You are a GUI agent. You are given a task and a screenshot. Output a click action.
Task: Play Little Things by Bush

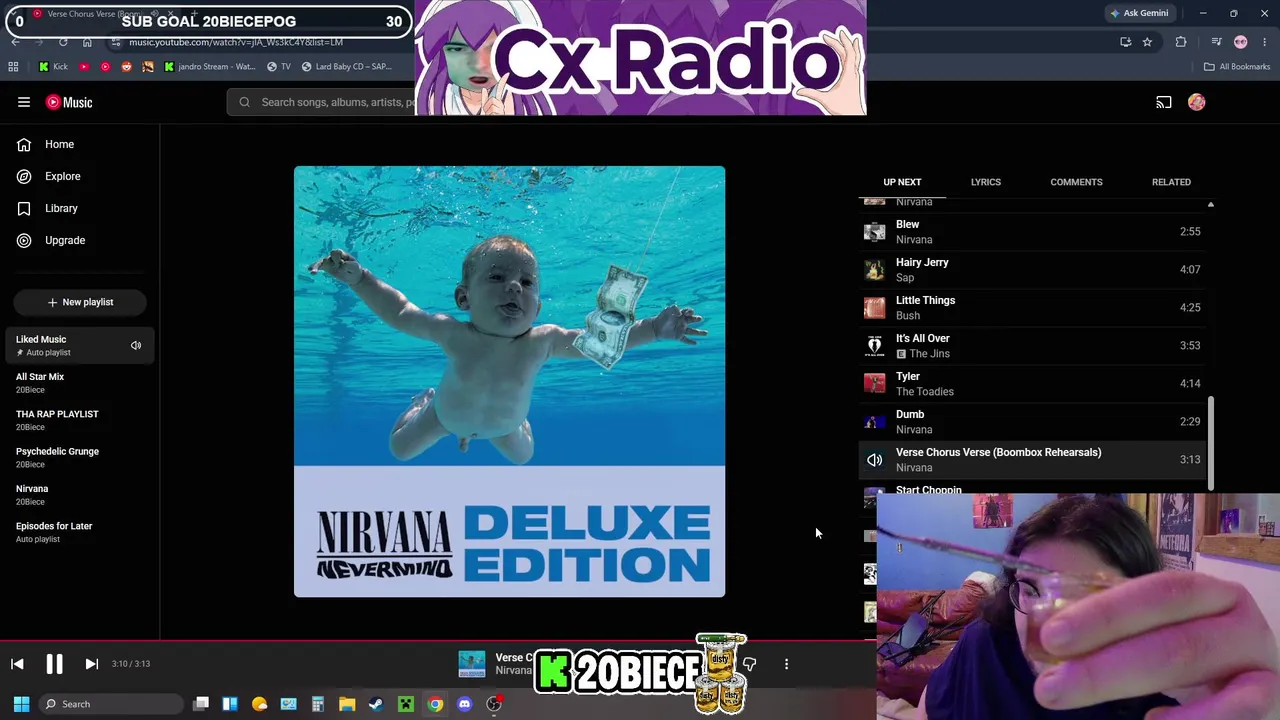pos(1032,308)
